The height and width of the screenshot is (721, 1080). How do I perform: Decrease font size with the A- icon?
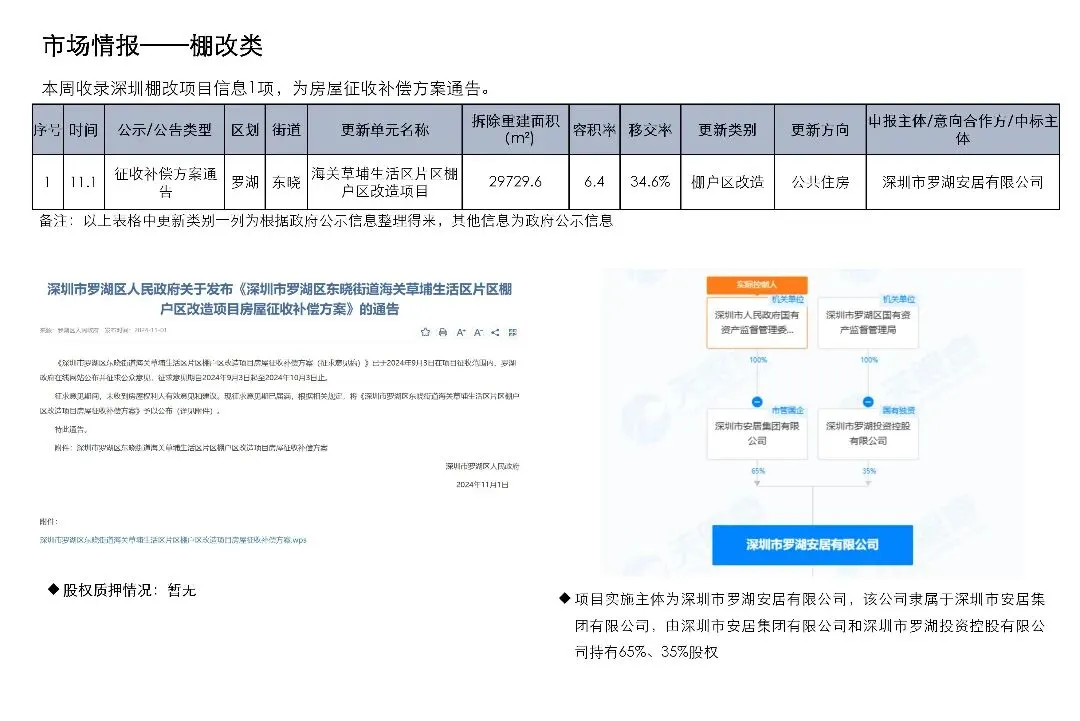478,332
